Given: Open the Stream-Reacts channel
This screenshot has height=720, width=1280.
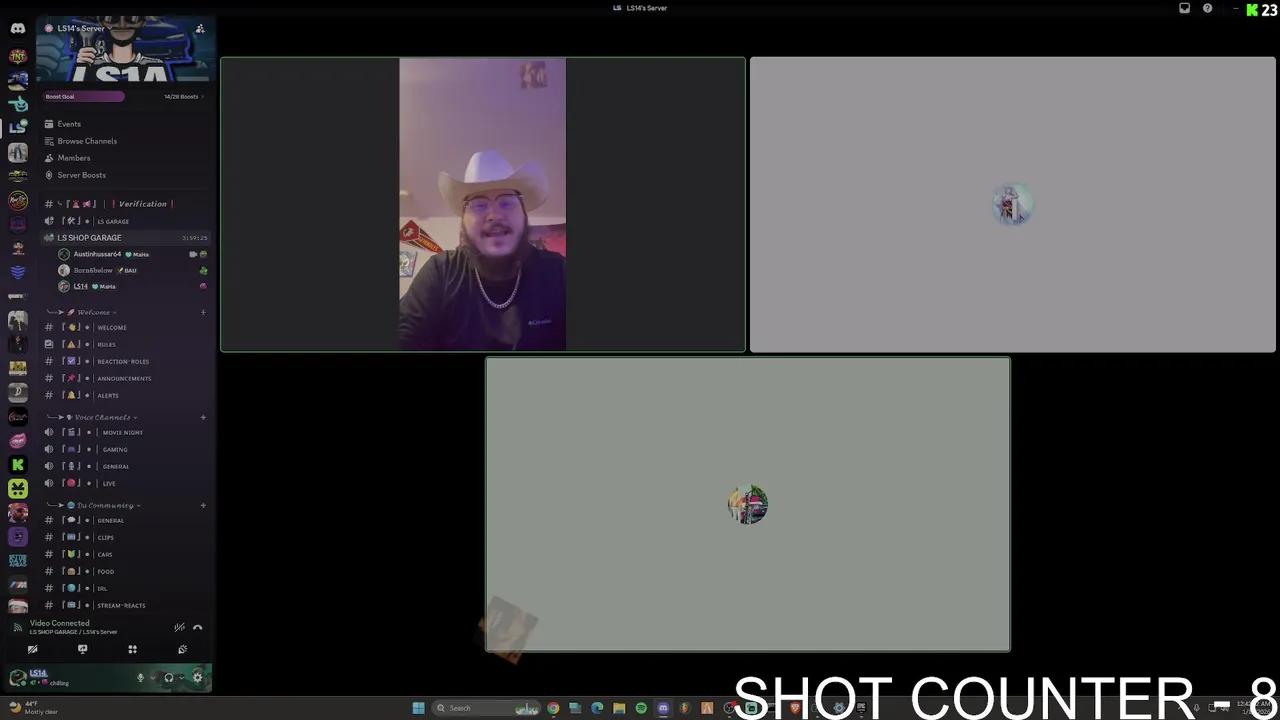Looking at the screenshot, I should pos(125,605).
